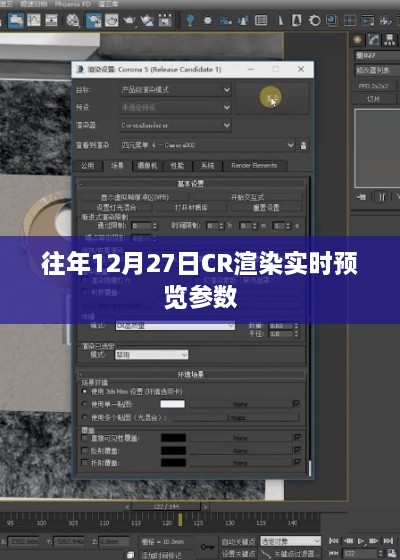400x560 pixels.
Task: Open the Preset dropdown
Action: point(176,107)
